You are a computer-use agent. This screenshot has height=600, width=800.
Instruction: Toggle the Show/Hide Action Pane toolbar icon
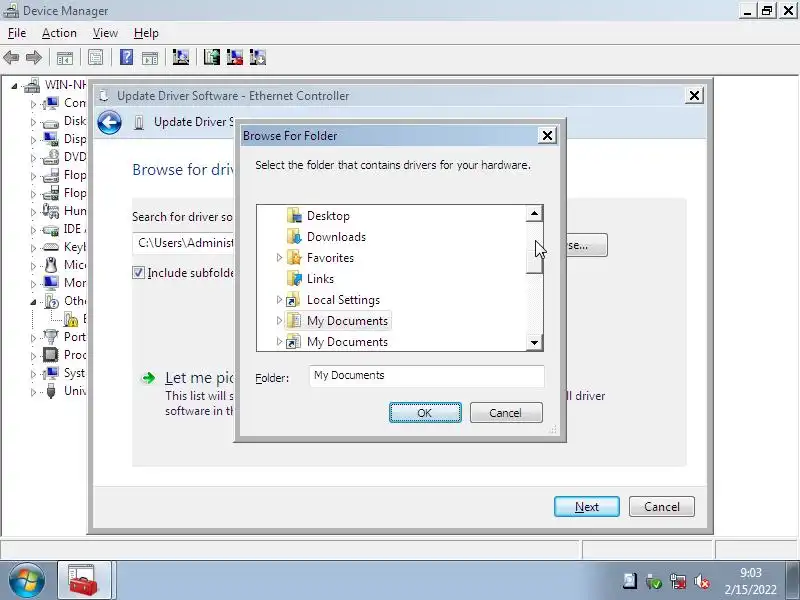click(149, 58)
